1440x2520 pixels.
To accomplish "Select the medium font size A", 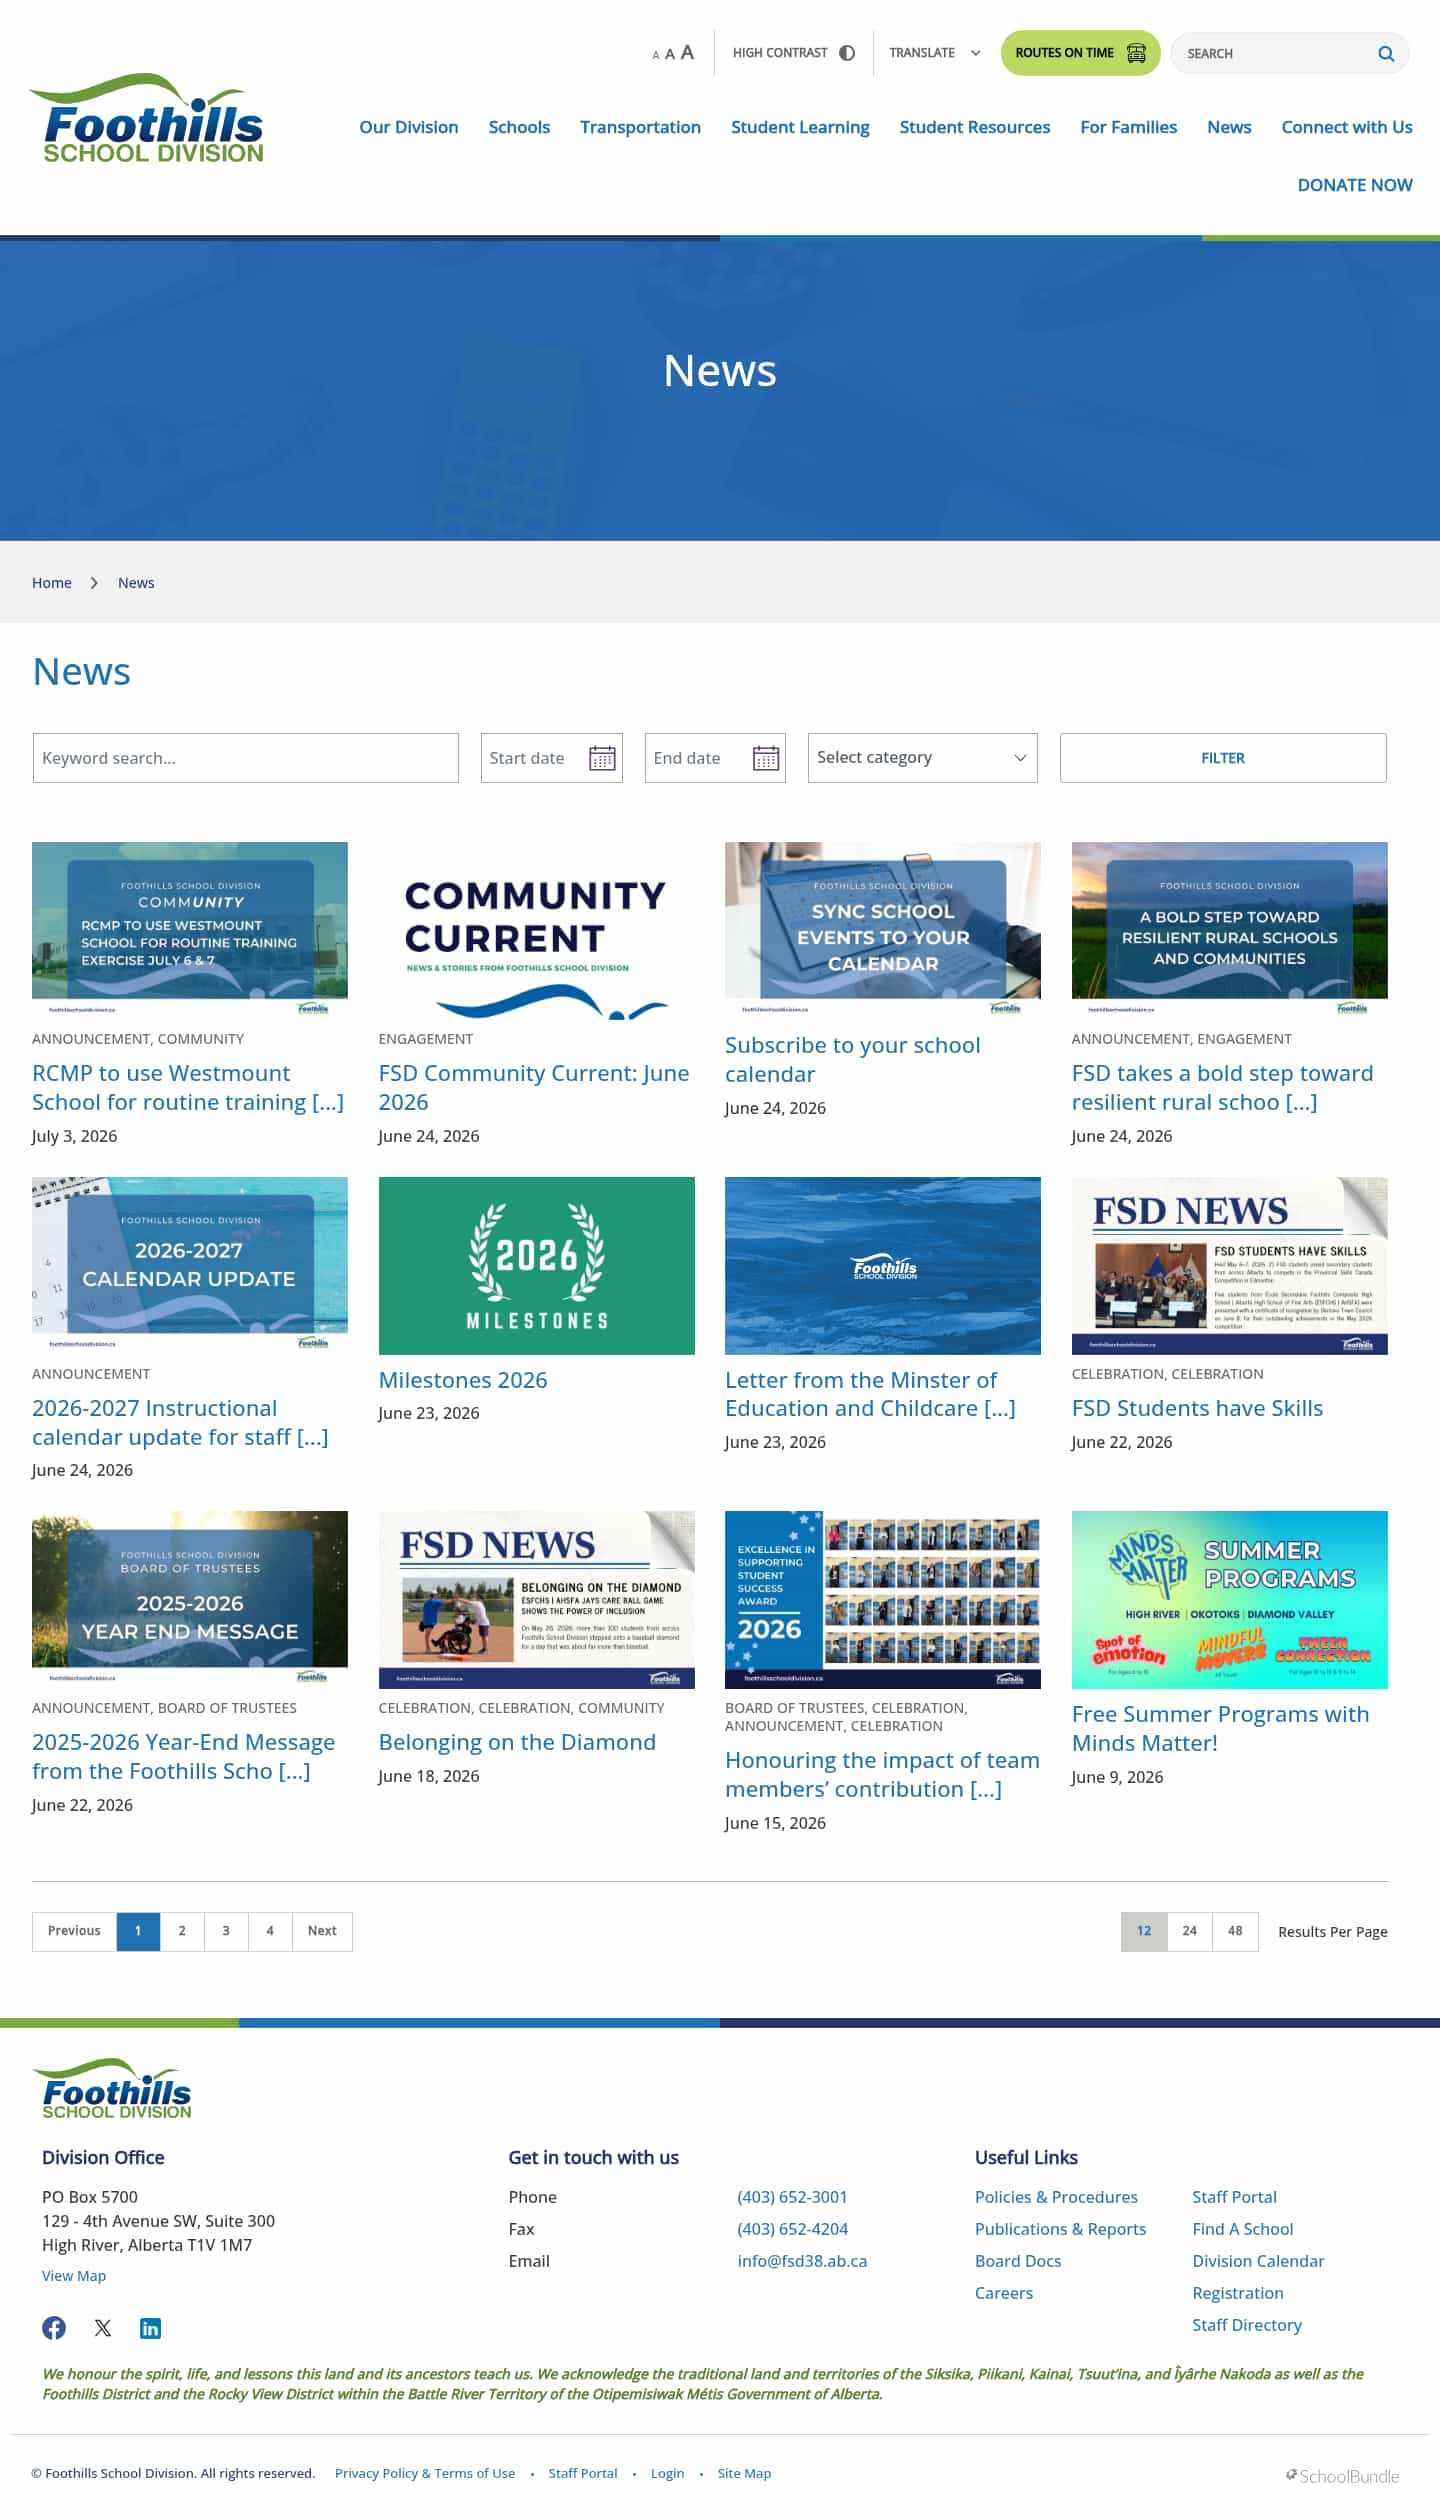I will pyautogui.click(x=670, y=54).
